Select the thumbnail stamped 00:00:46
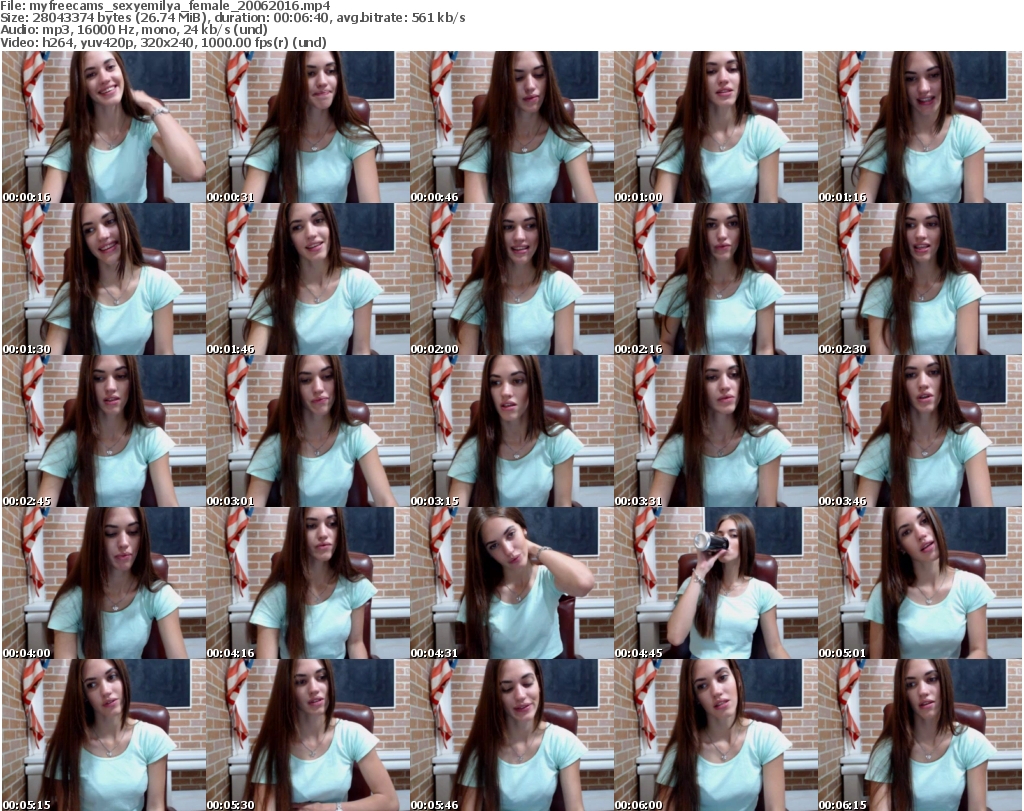Screen dimensions: 1024x811 click(x=511, y=127)
